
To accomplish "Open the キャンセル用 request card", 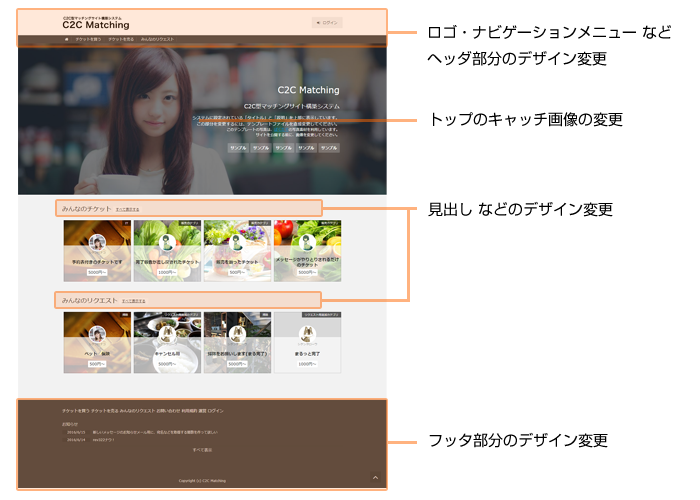I will tap(167, 342).
